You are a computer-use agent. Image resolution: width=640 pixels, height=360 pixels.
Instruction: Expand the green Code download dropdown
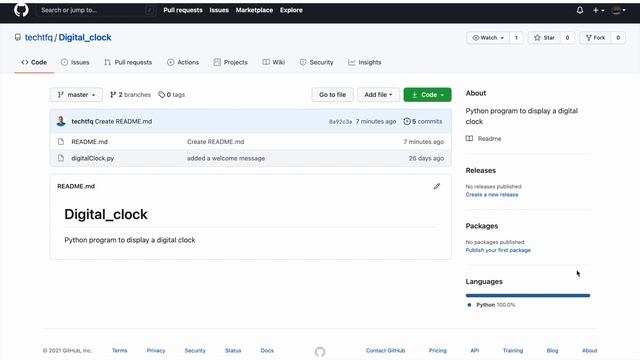[x=427, y=95]
